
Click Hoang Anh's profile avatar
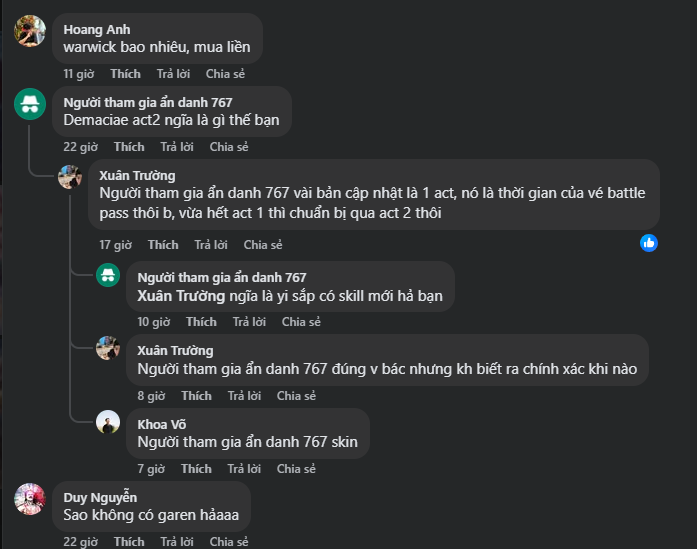(x=30, y=31)
